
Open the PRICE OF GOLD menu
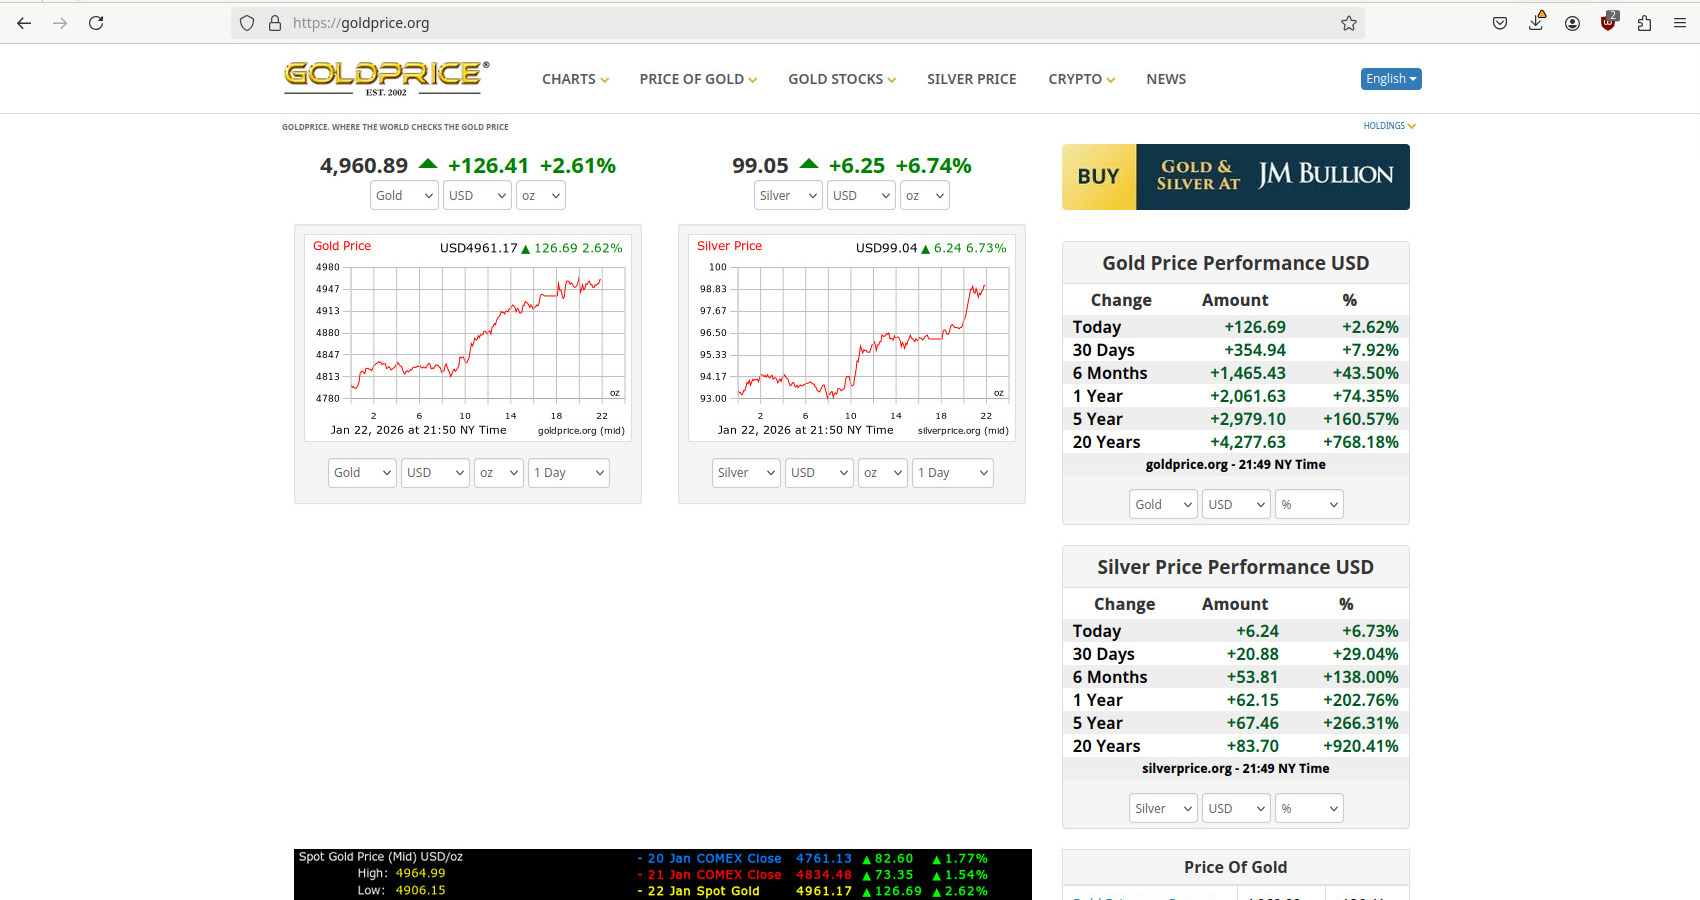tap(698, 79)
